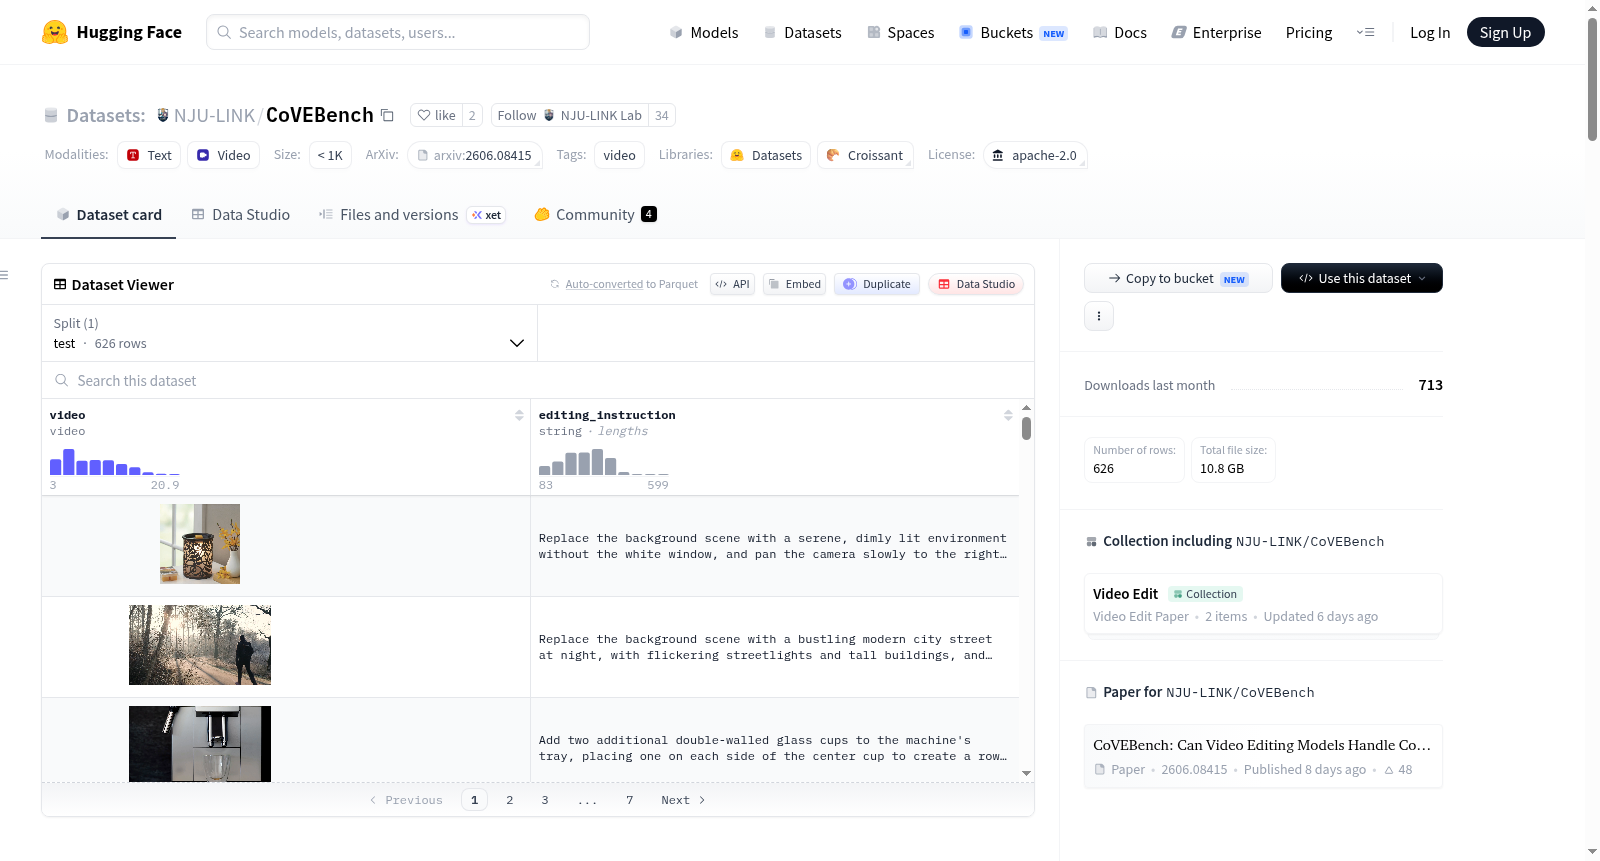Focus the Search this dataset field
The width and height of the screenshot is (1600, 861).
(538, 380)
